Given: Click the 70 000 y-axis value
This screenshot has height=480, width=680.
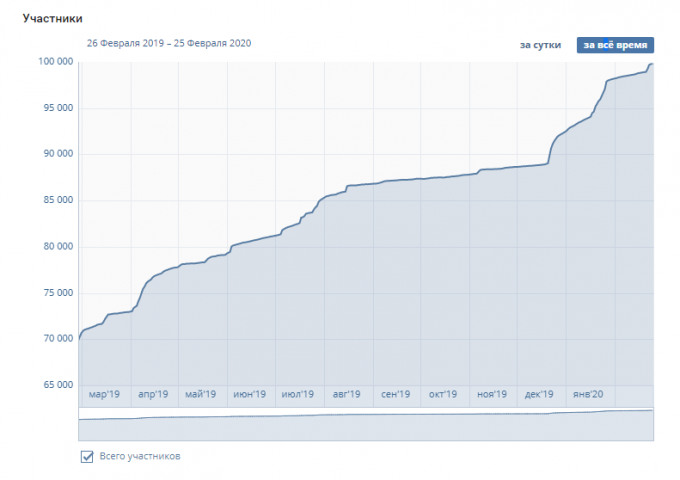Looking at the screenshot, I should tap(58, 339).
